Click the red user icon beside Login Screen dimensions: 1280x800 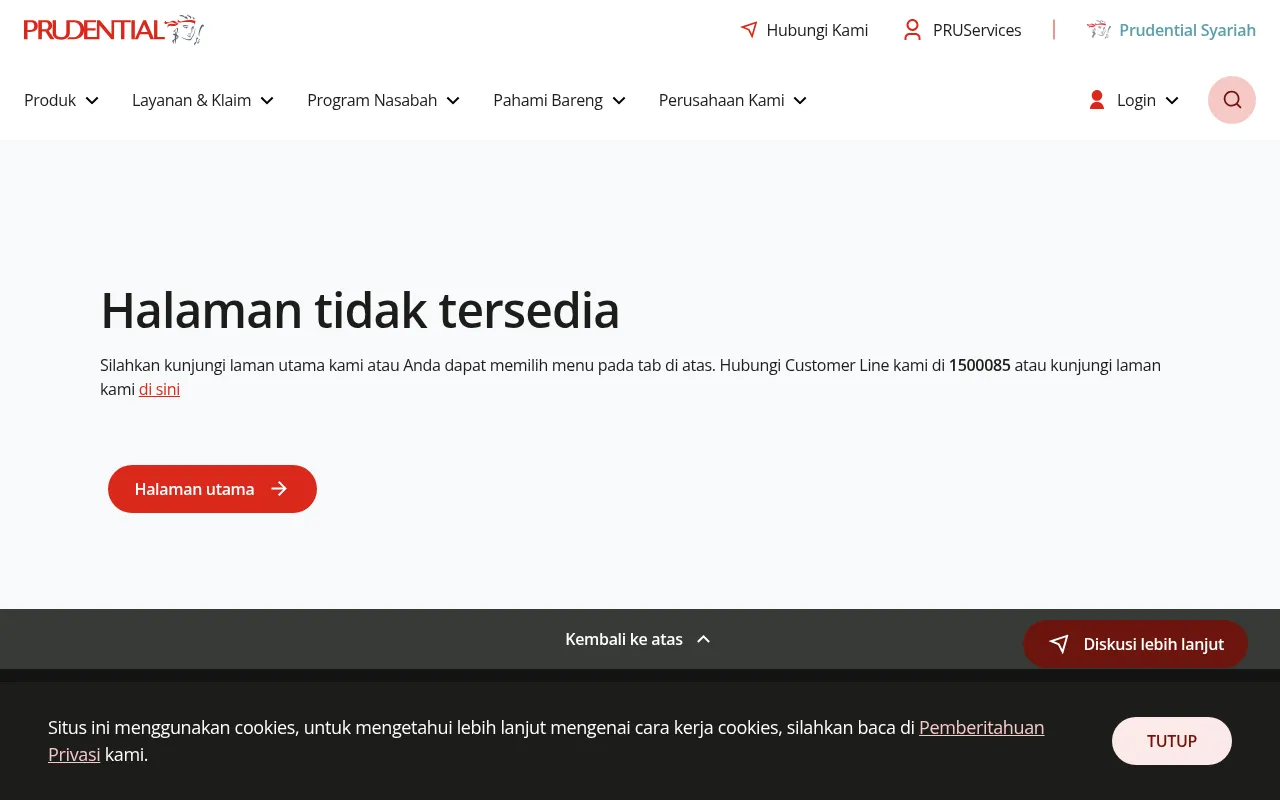tap(1097, 100)
